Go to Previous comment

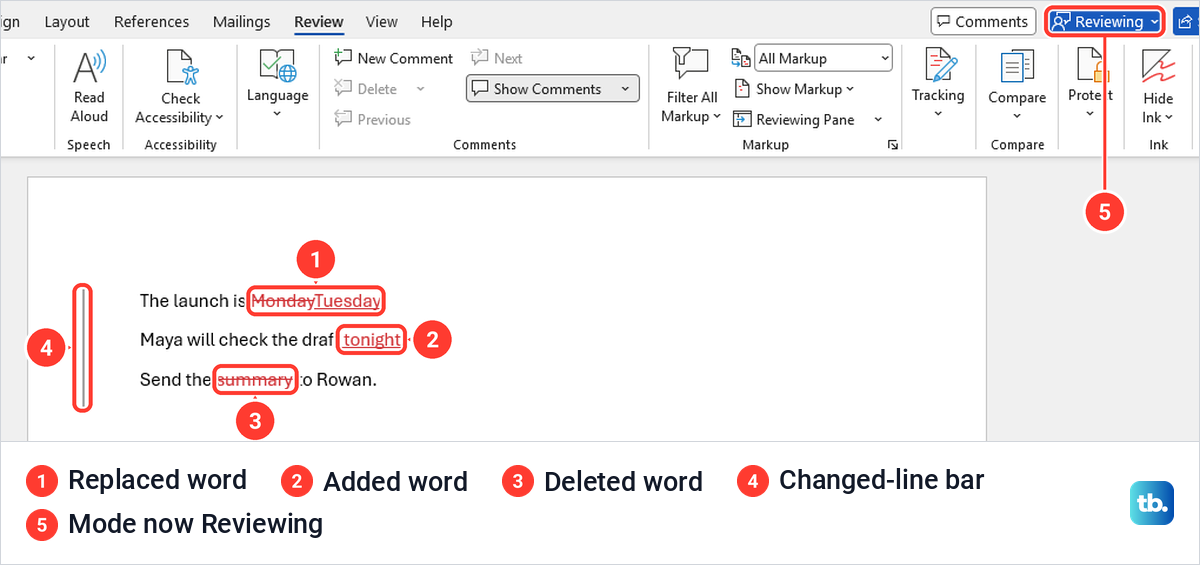tap(372, 119)
